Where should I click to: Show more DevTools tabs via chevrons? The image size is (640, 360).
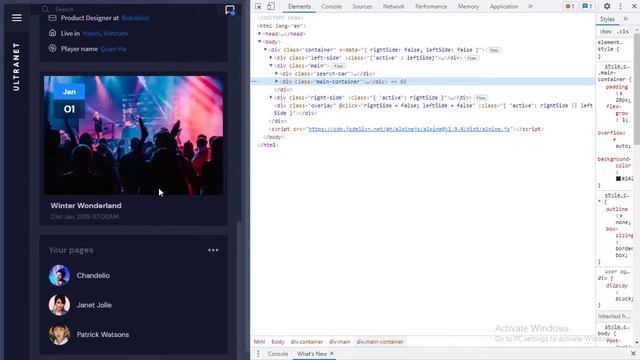pos(530,6)
